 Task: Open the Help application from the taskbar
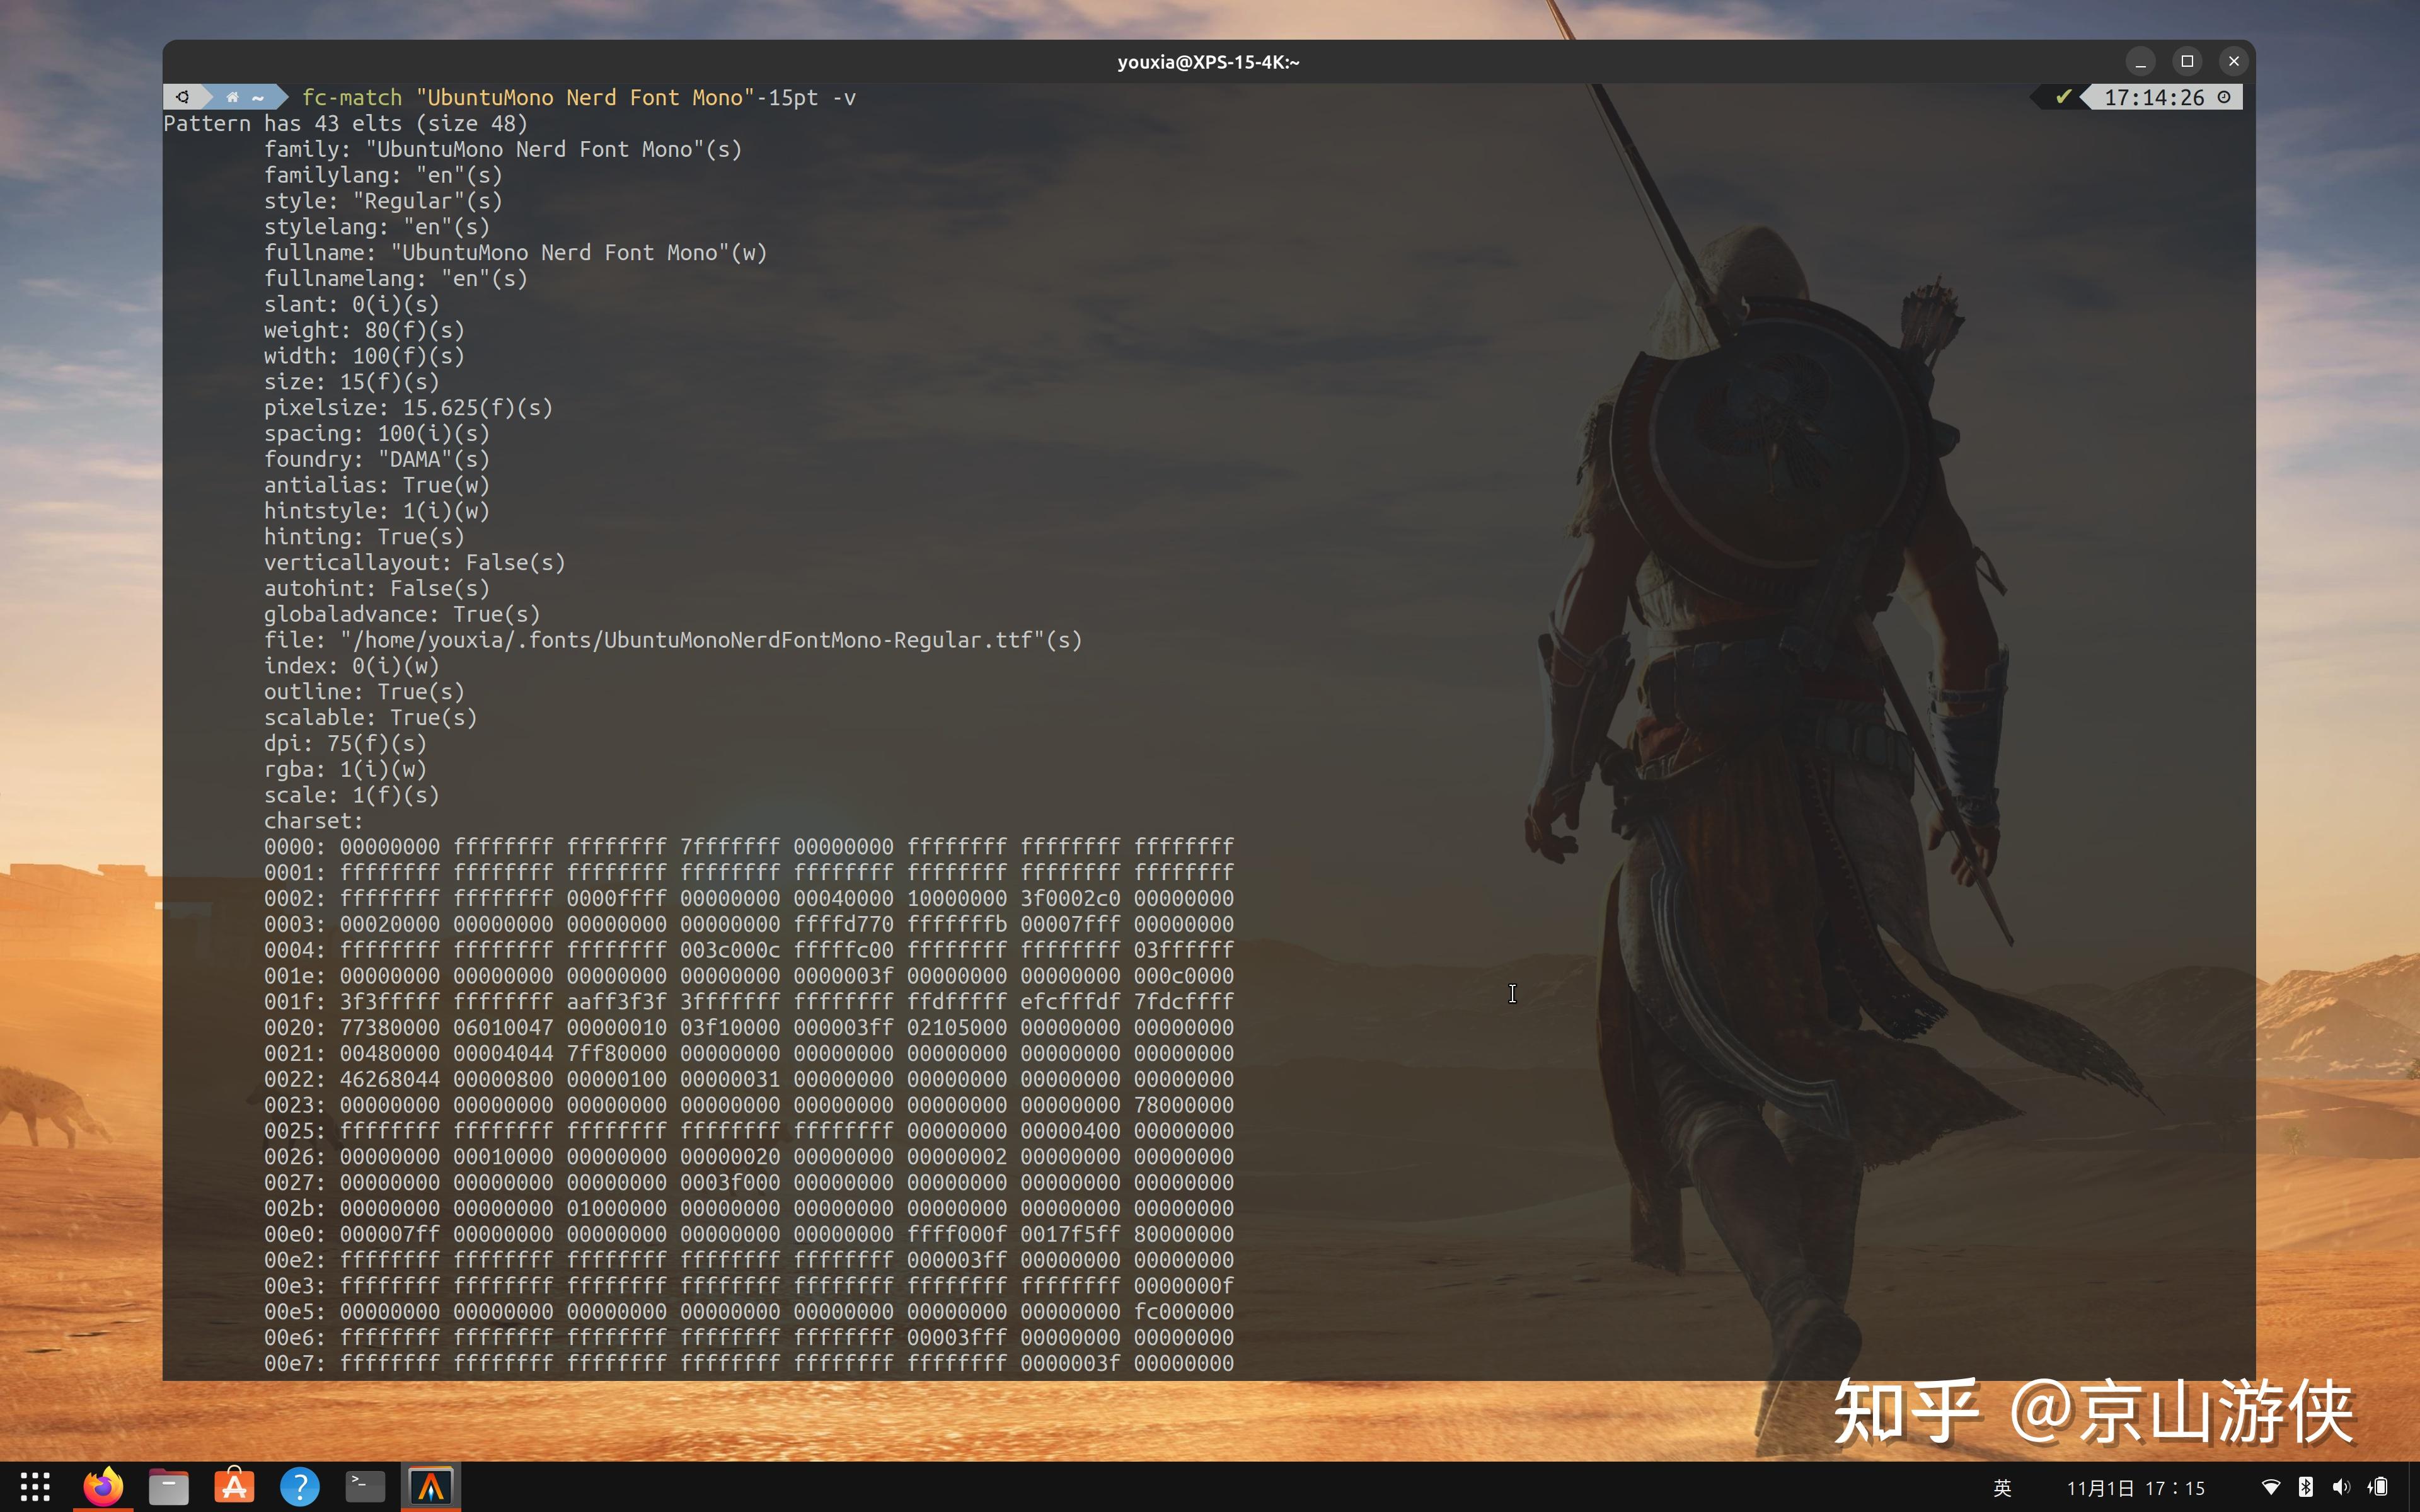point(300,1487)
